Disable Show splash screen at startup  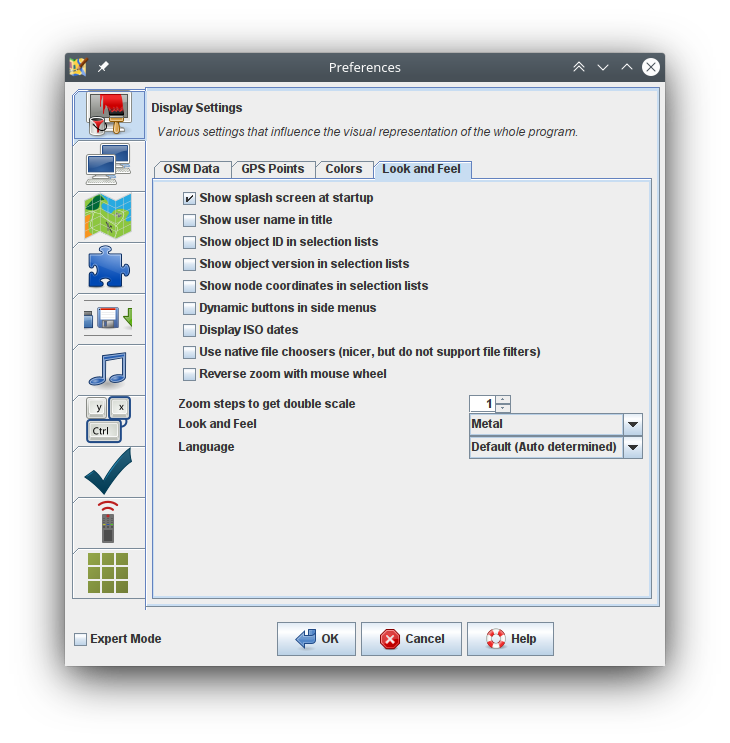[190, 198]
